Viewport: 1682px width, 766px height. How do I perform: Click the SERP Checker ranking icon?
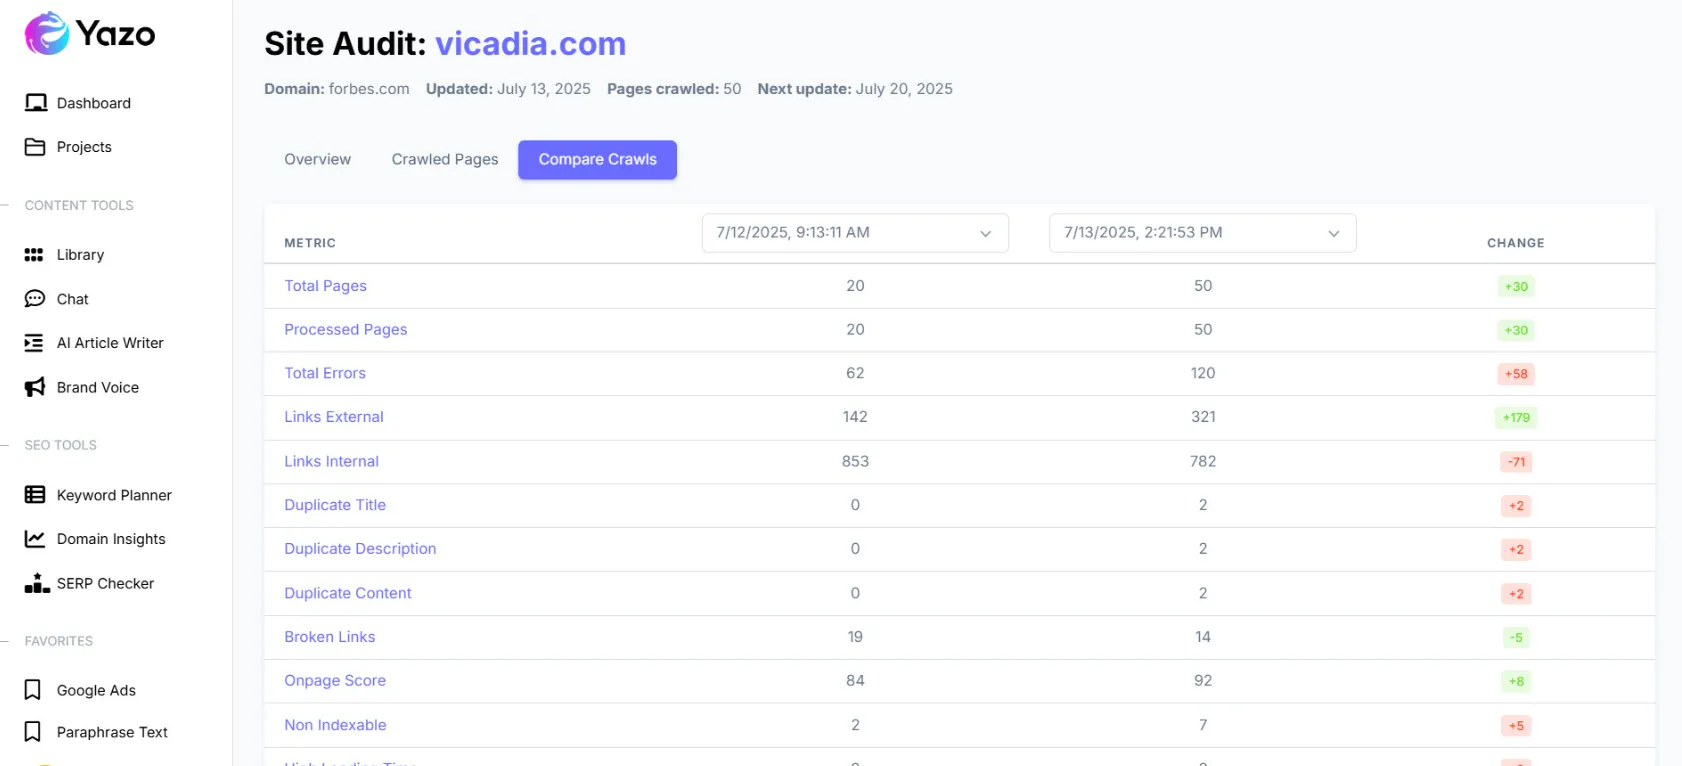point(37,583)
